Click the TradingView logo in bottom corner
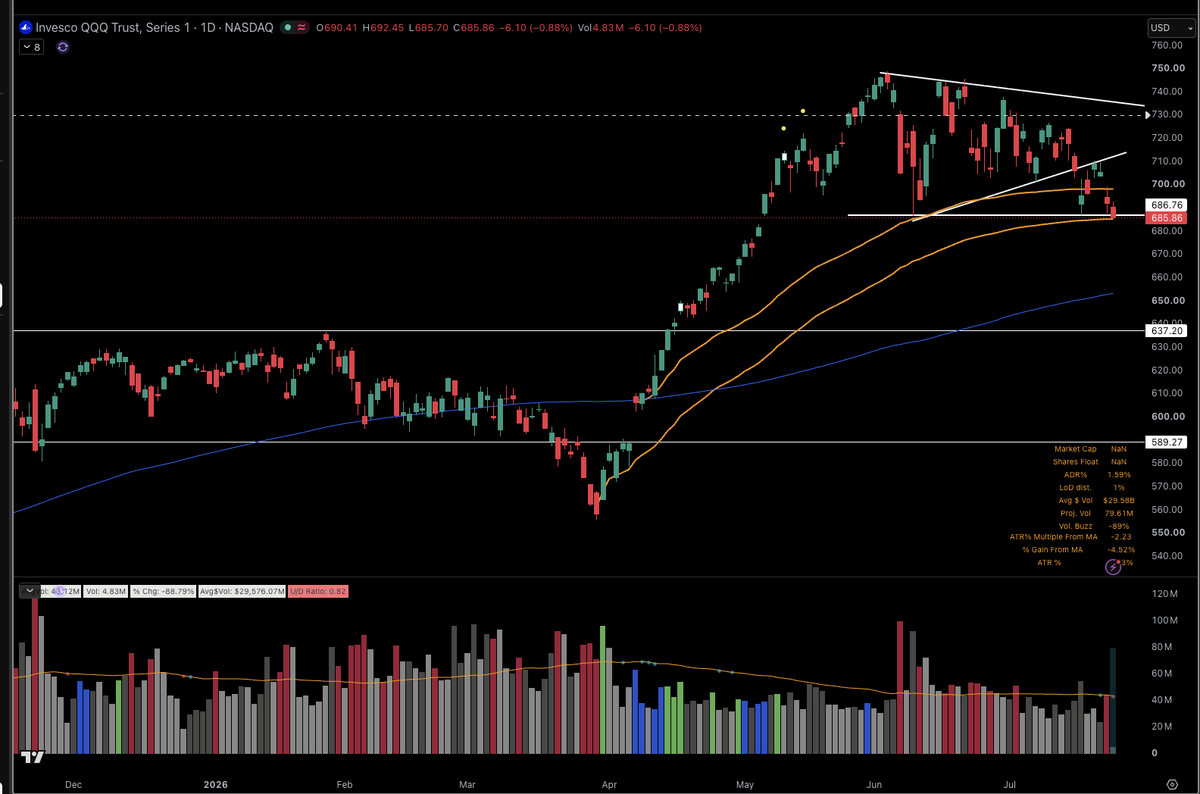The width and height of the screenshot is (1200, 794). pos(32,758)
